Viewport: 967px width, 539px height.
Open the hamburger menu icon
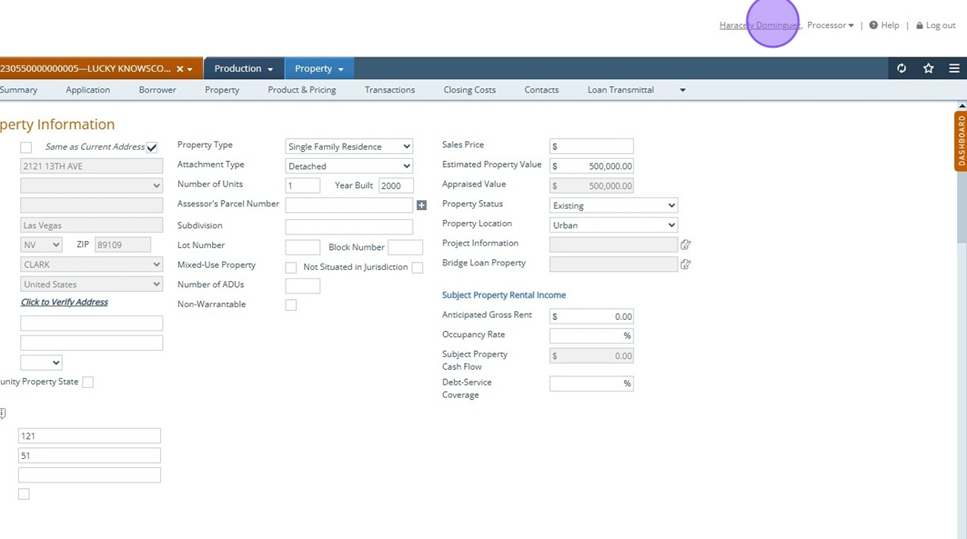954,69
